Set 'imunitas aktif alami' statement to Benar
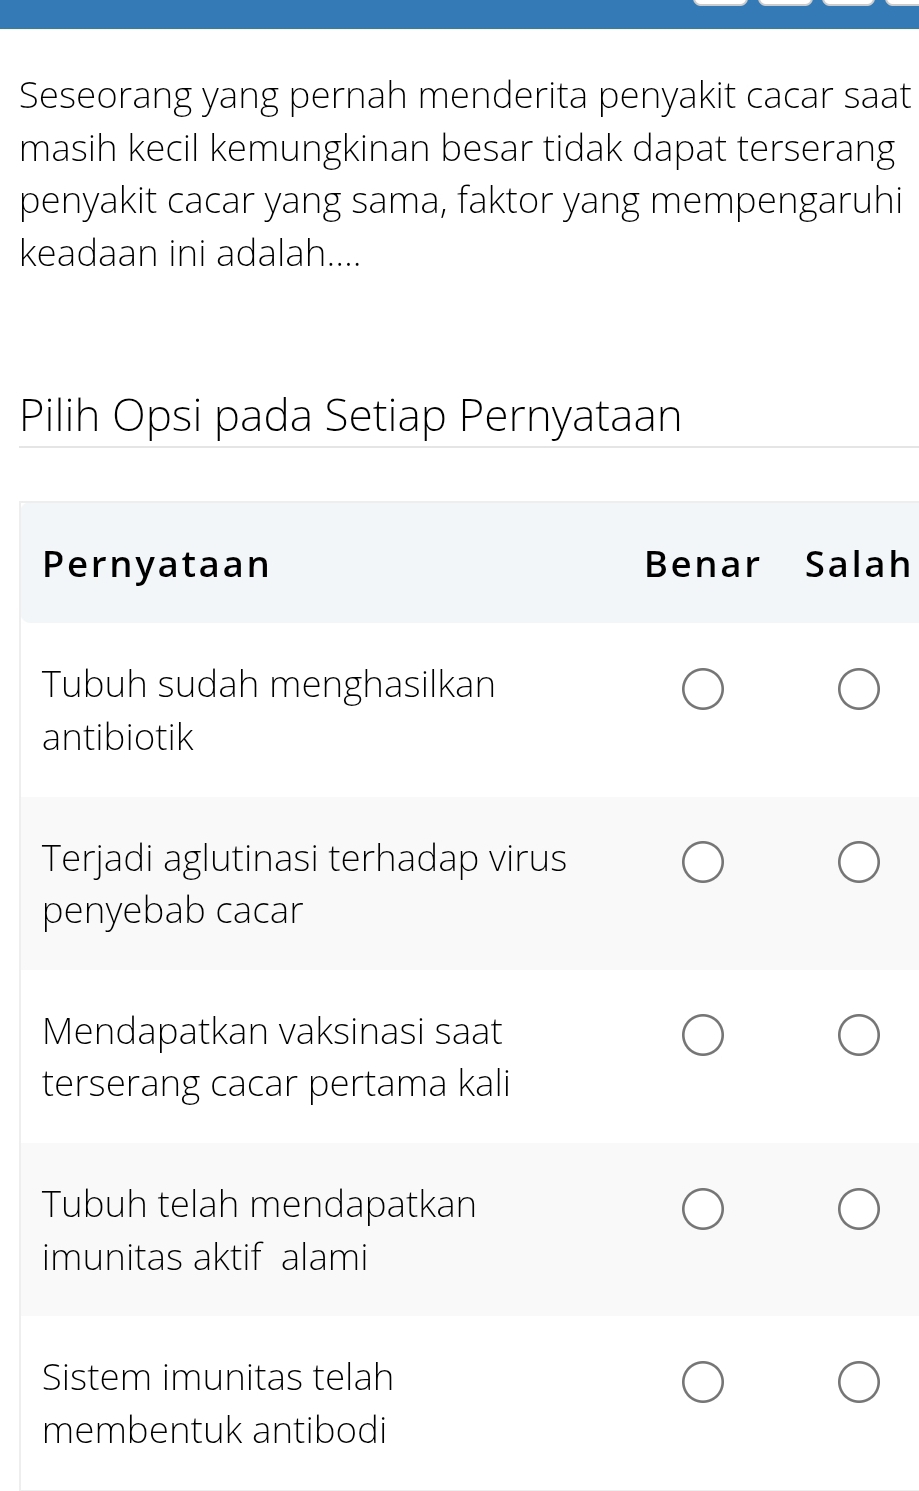Viewport: 919px width, 1491px height. 702,1209
